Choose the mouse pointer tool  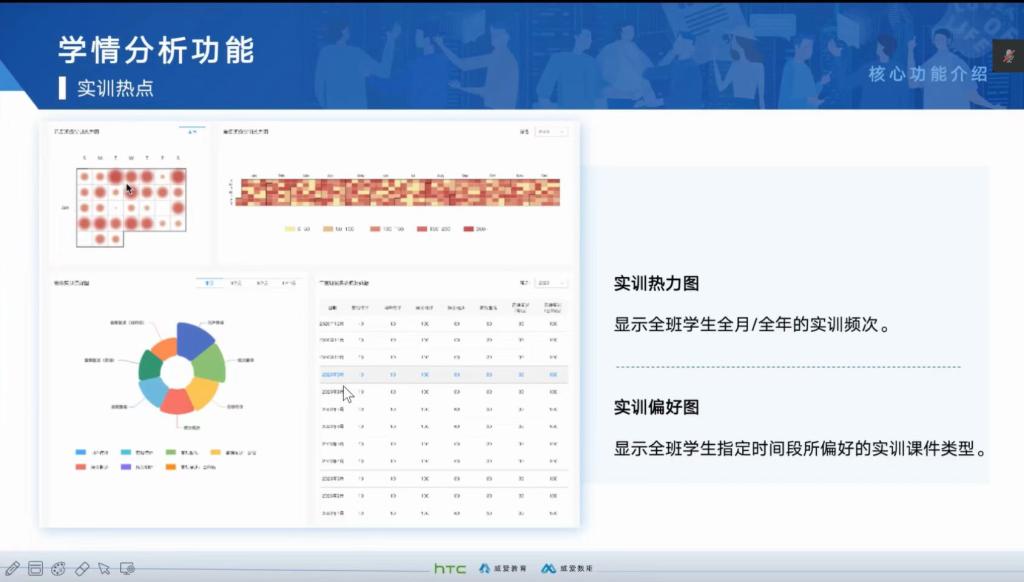pyautogui.click(x=104, y=568)
